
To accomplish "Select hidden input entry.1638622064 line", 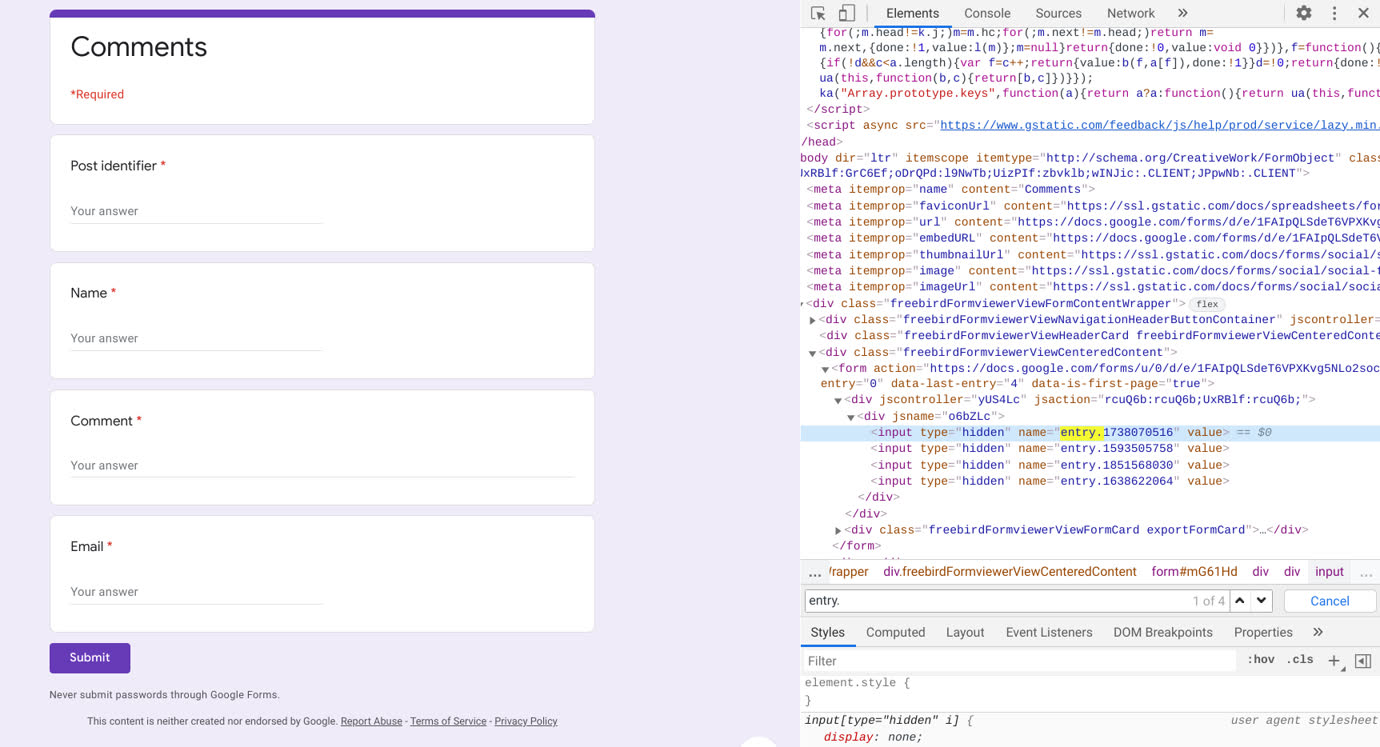I will pos(1049,481).
